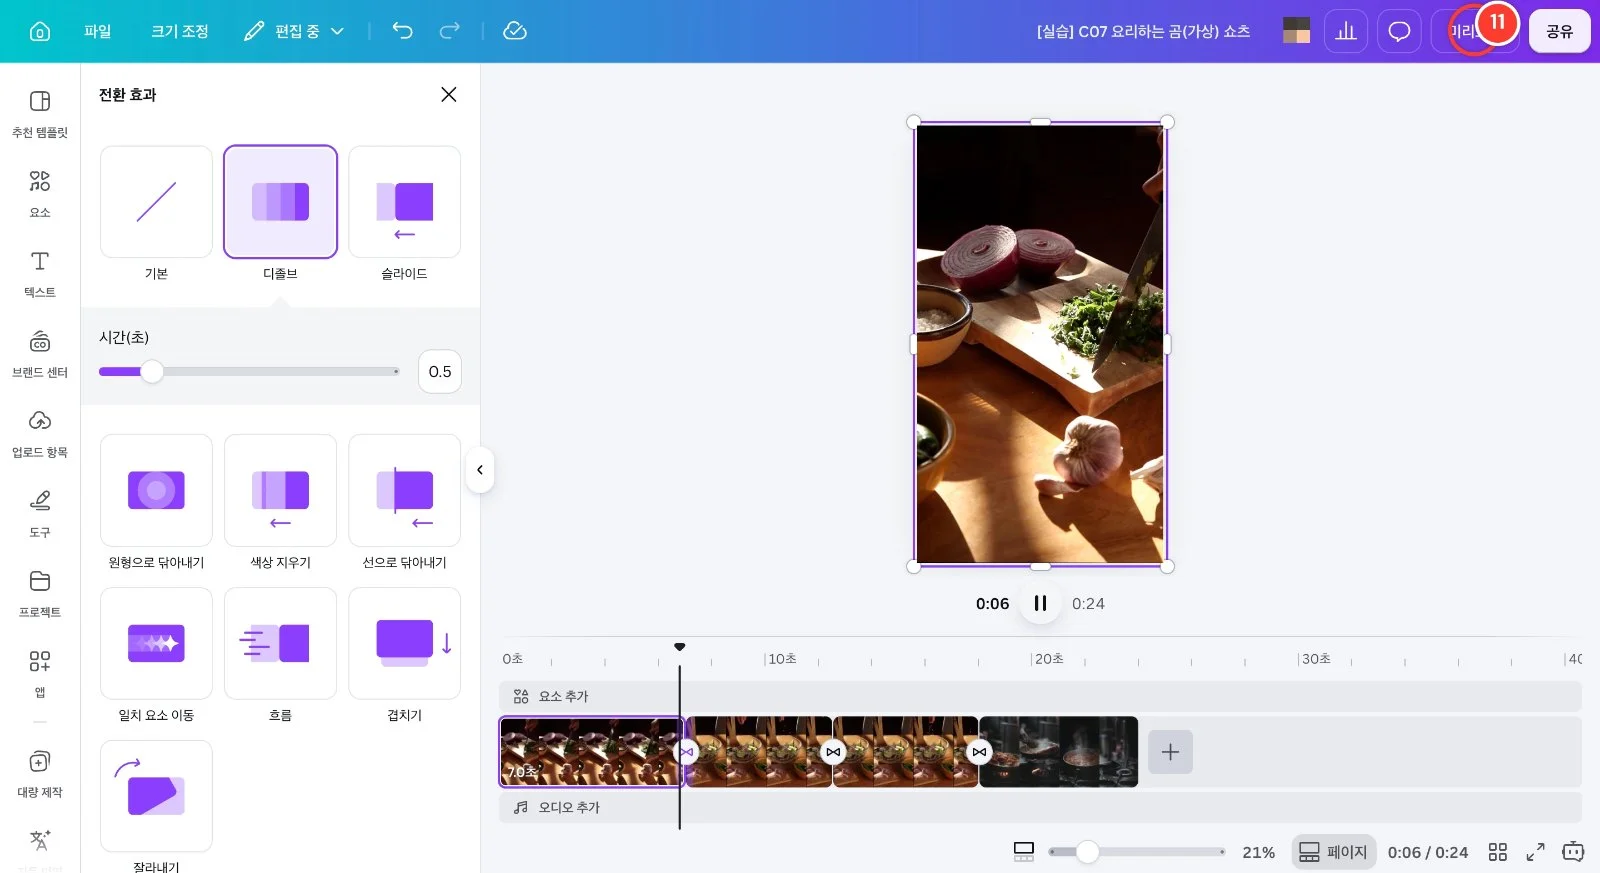Open the comments speech bubble
1600x873 pixels.
pos(1399,32)
